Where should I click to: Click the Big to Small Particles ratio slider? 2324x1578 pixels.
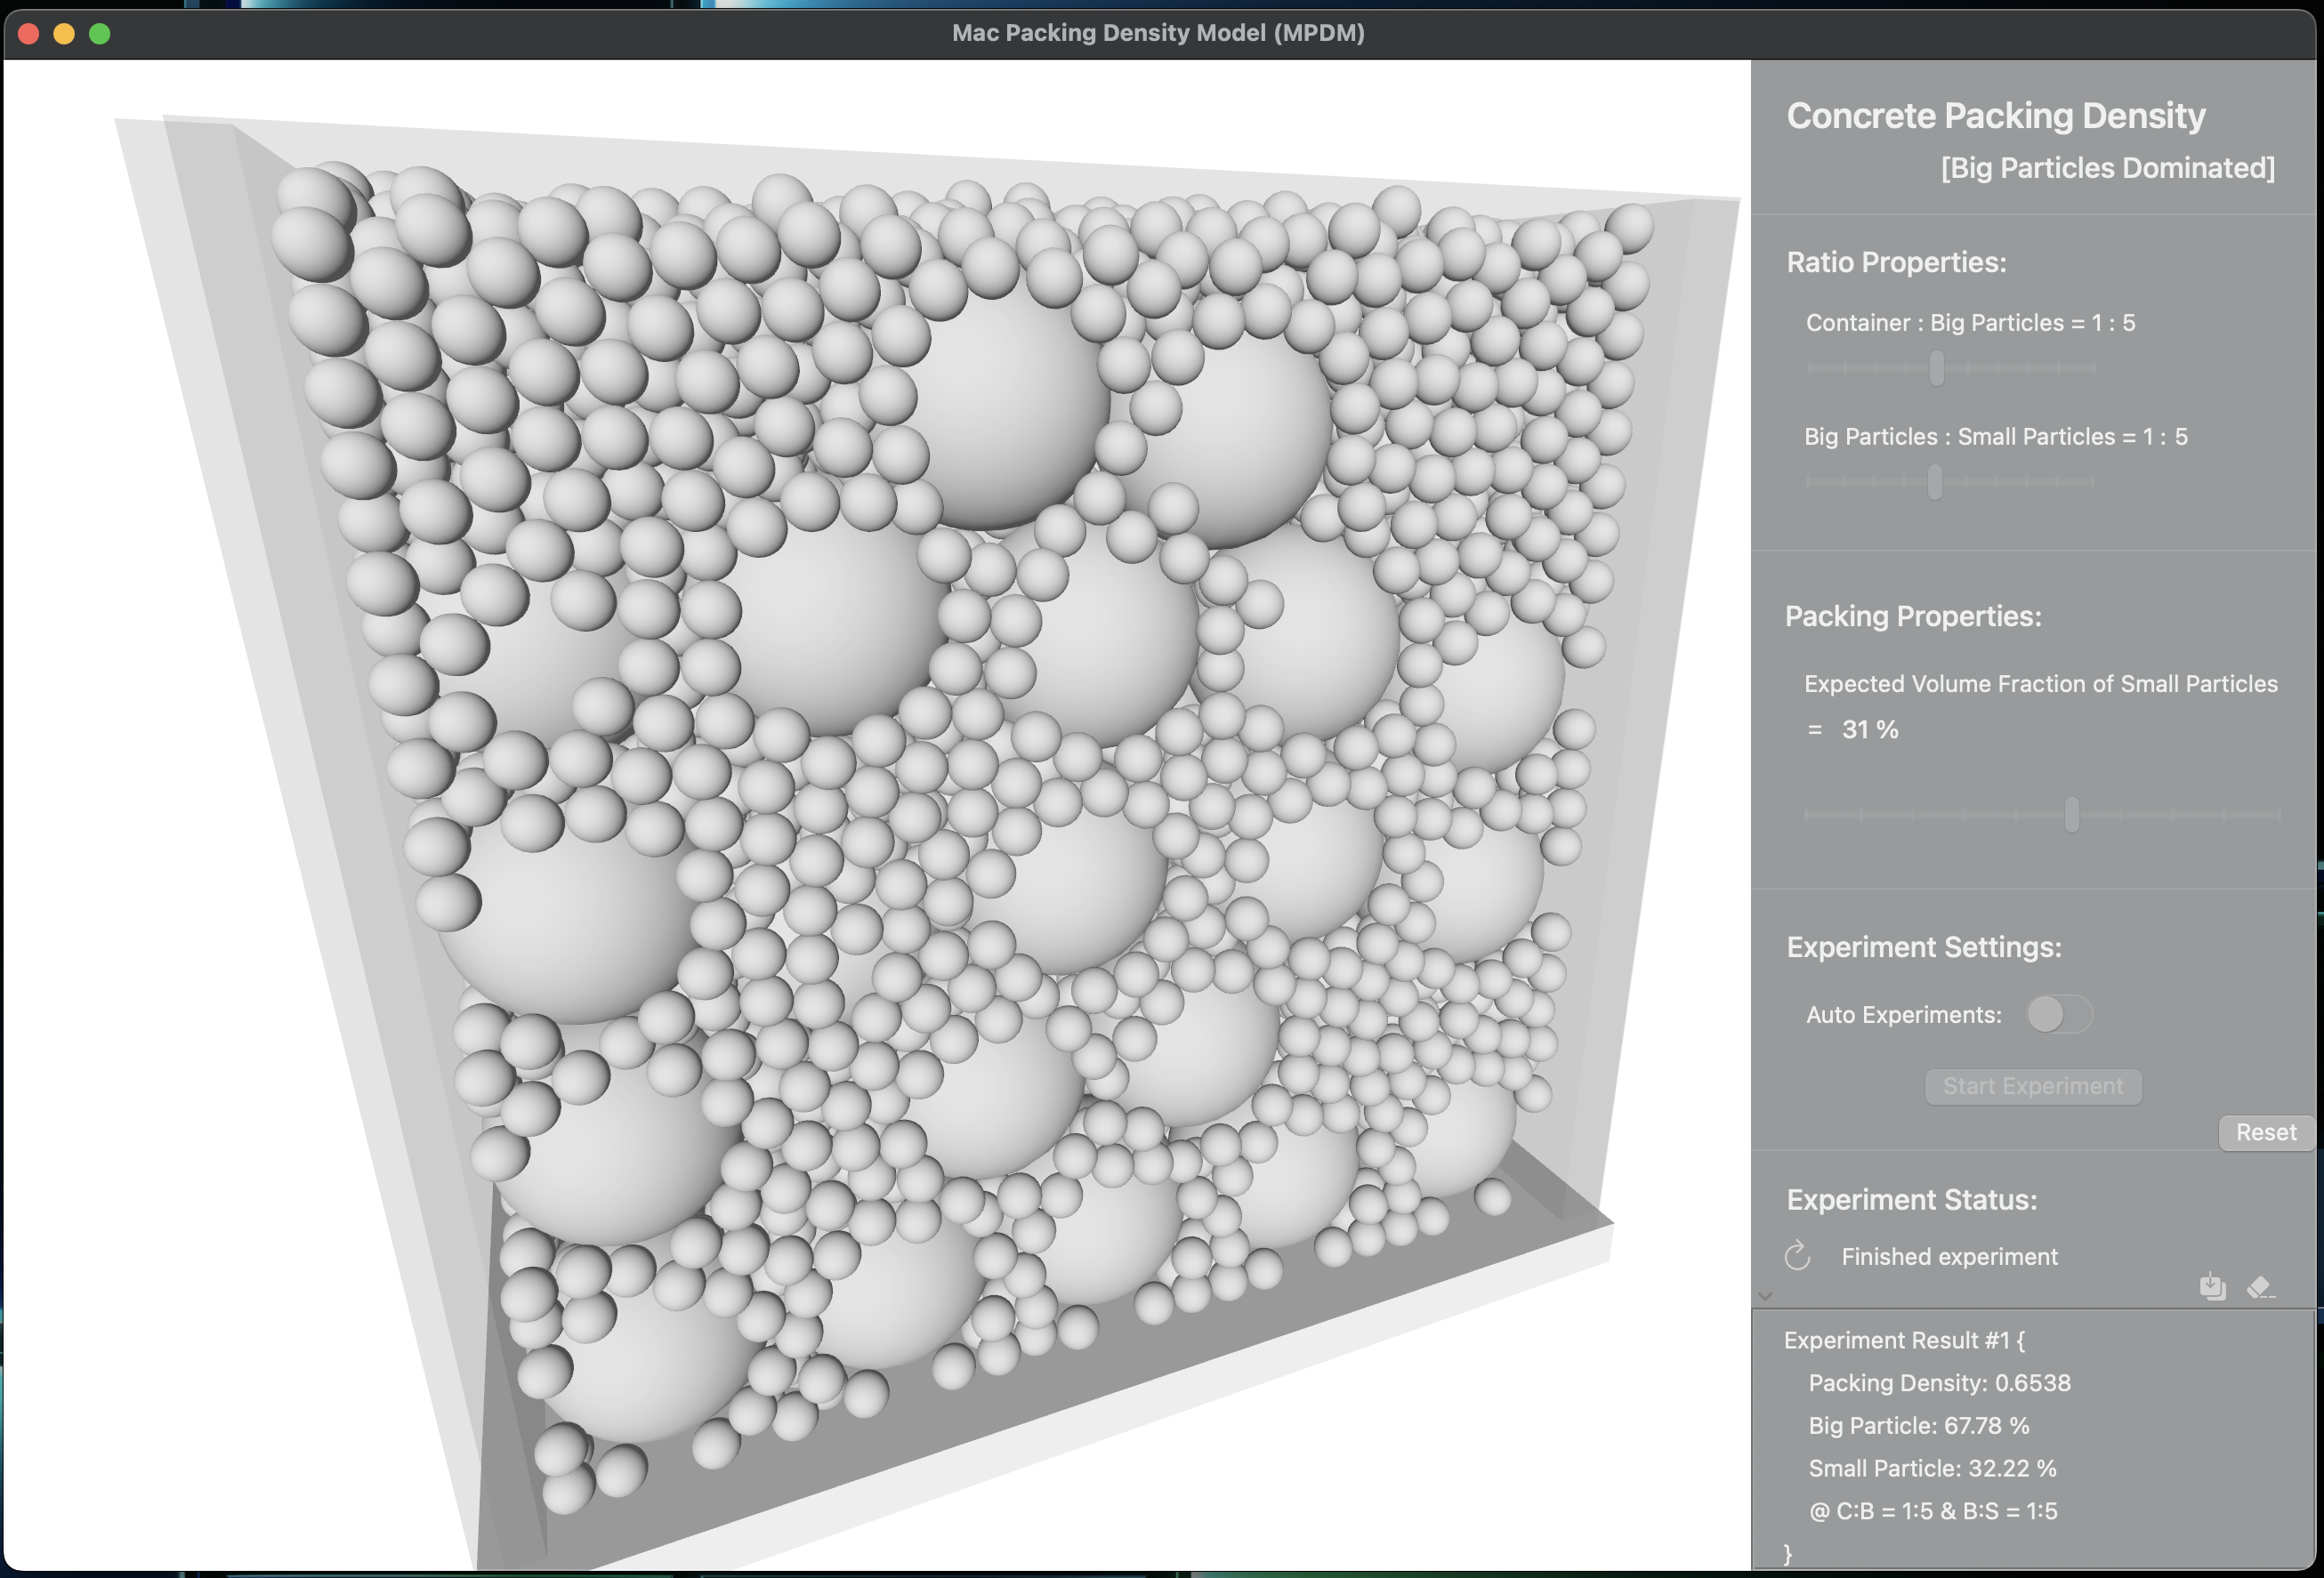coord(1949,482)
